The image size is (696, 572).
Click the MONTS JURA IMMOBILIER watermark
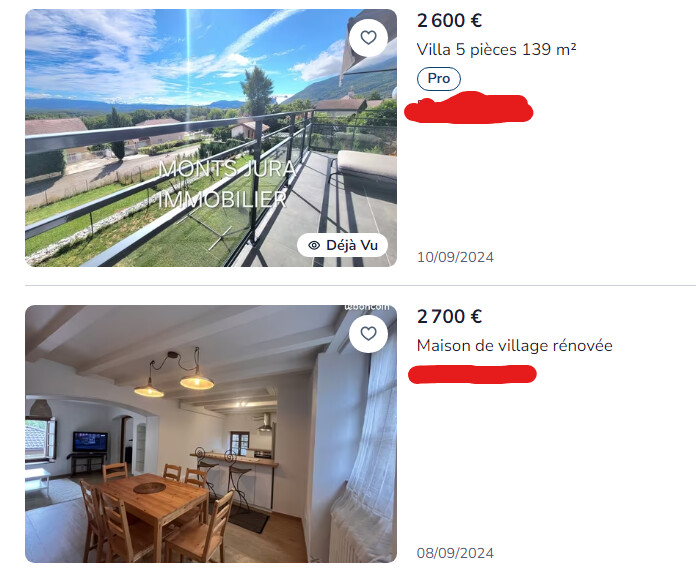click(x=227, y=184)
